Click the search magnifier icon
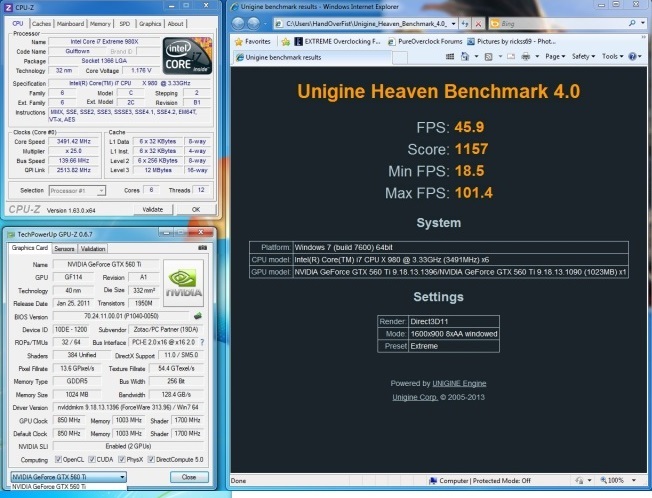The width and height of the screenshot is (652, 498). click(632, 24)
